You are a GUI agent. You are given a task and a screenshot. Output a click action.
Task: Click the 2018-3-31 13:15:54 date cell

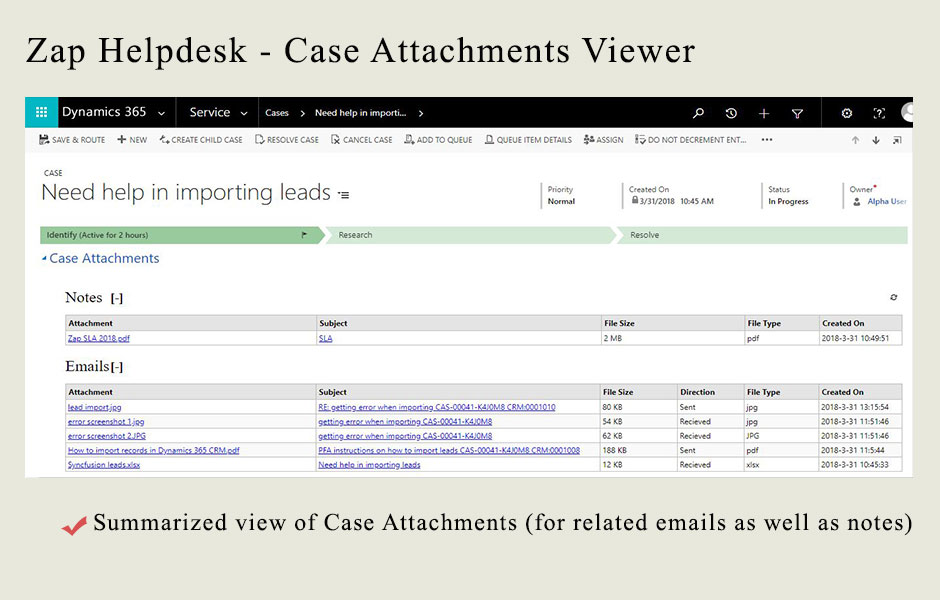point(860,407)
